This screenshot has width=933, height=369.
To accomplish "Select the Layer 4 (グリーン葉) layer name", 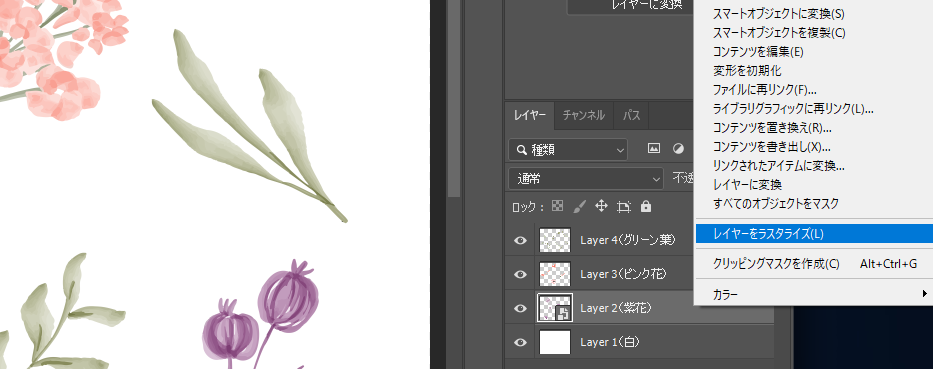I will coord(628,240).
